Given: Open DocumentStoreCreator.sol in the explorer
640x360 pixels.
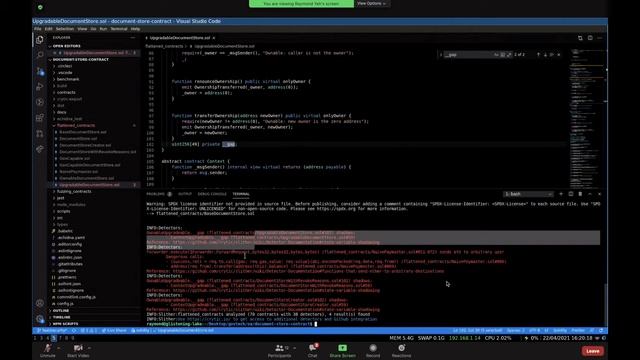Looking at the screenshot, I should pos(85,145).
